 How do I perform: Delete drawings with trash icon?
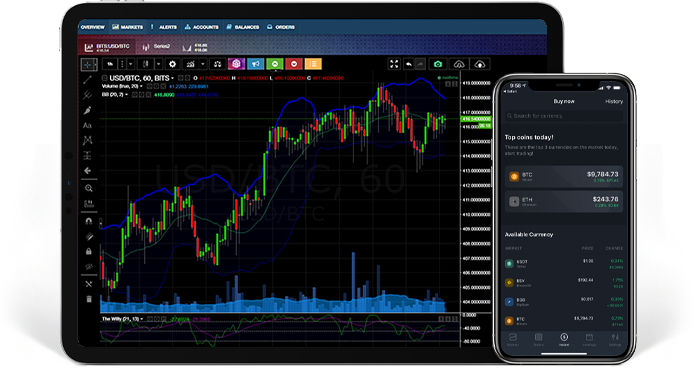click(x=89, y=299)
